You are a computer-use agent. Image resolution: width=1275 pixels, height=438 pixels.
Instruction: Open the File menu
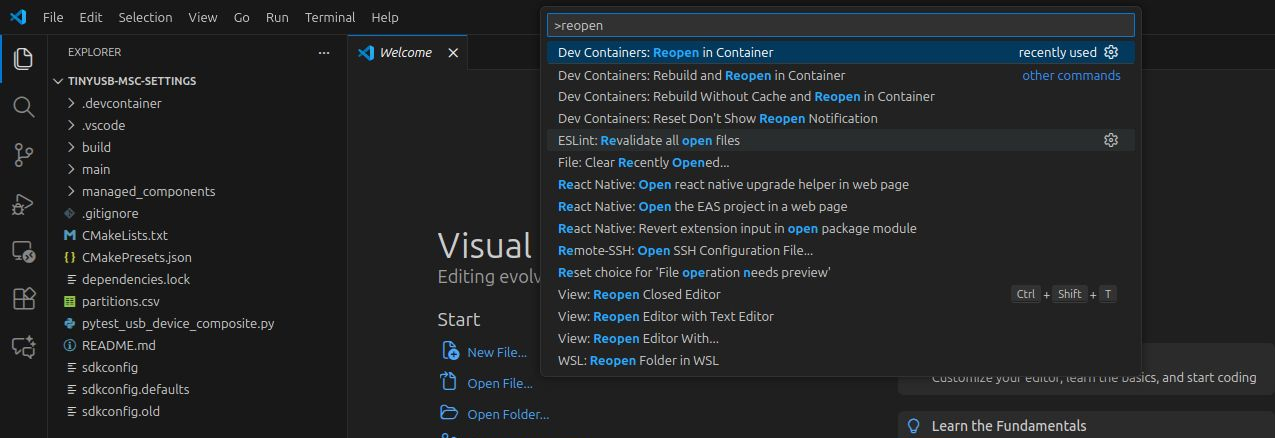53,17
